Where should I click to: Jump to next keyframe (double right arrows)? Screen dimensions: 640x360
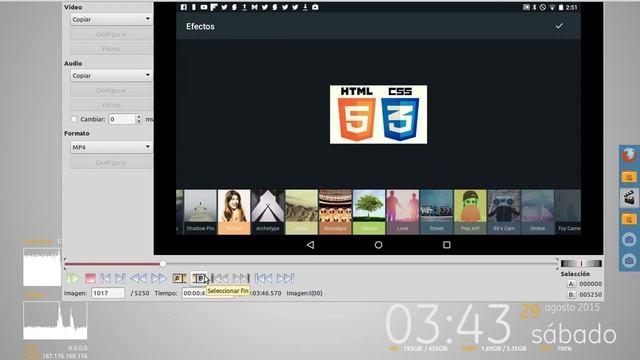coord(159,278)
